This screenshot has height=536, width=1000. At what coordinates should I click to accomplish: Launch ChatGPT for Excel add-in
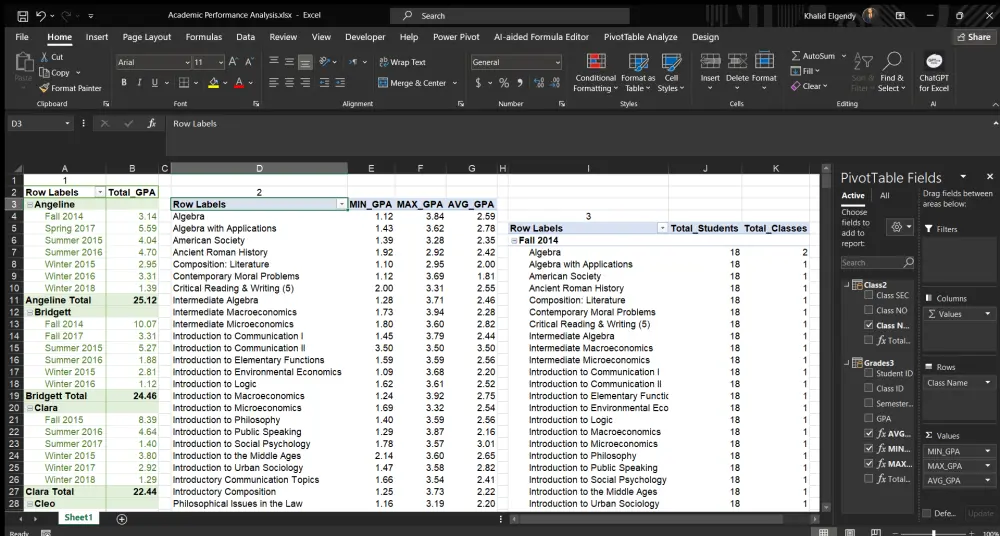[934, 73]
